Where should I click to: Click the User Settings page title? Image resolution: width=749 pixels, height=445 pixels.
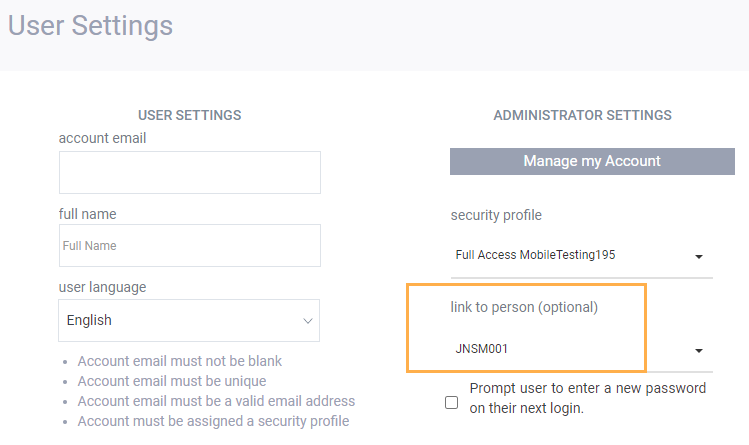click(x=90, y=25)
